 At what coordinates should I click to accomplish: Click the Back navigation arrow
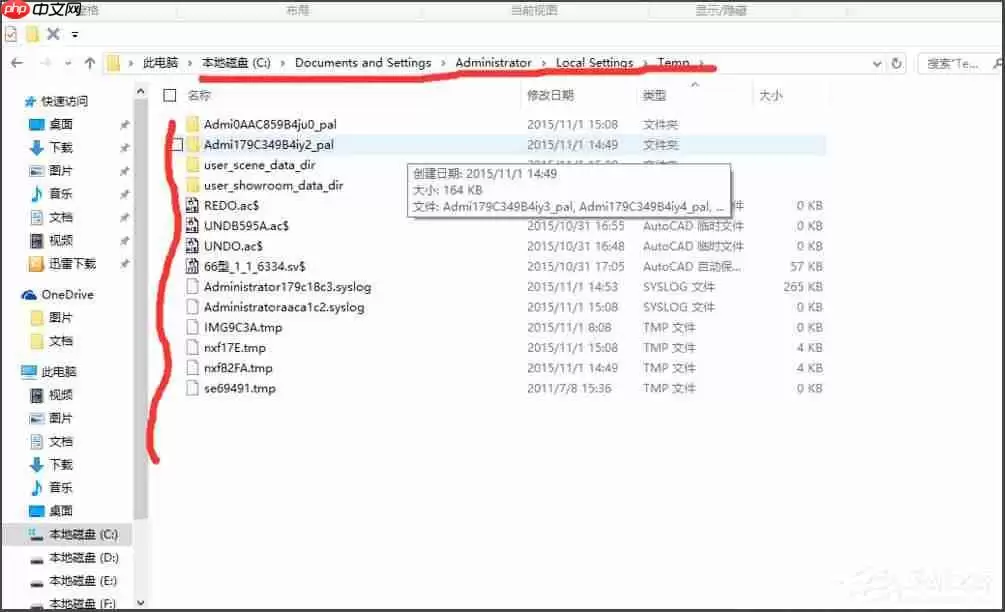(17, 63)
